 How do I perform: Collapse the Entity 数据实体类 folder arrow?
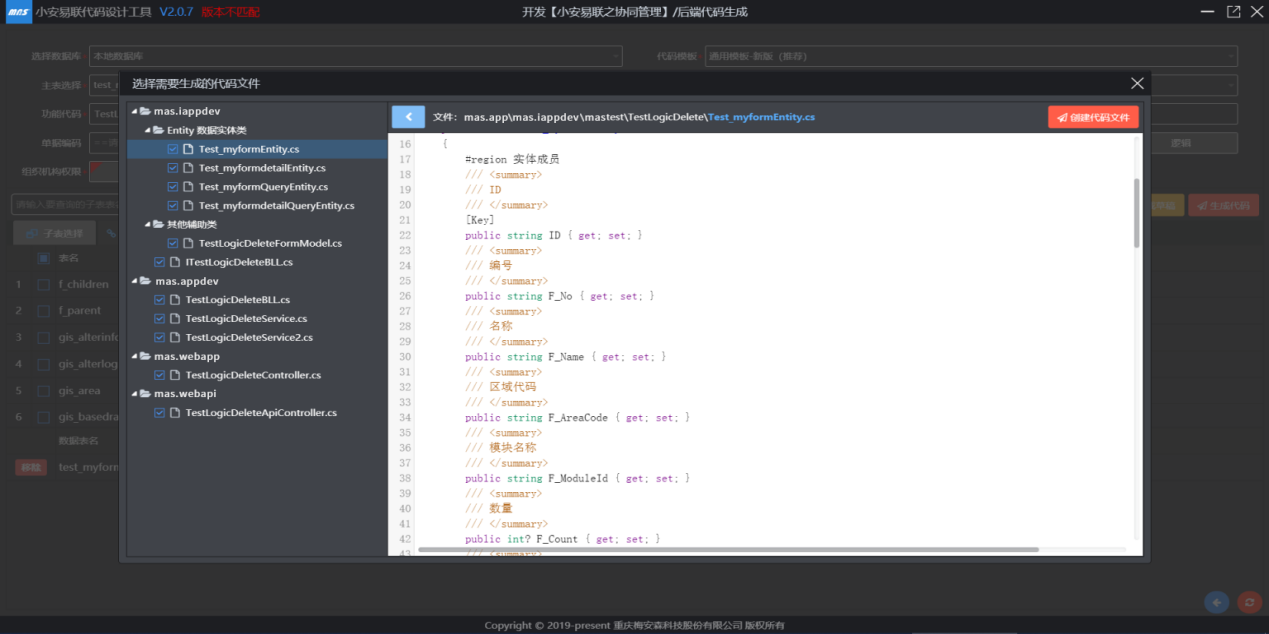tap(147, 130)
